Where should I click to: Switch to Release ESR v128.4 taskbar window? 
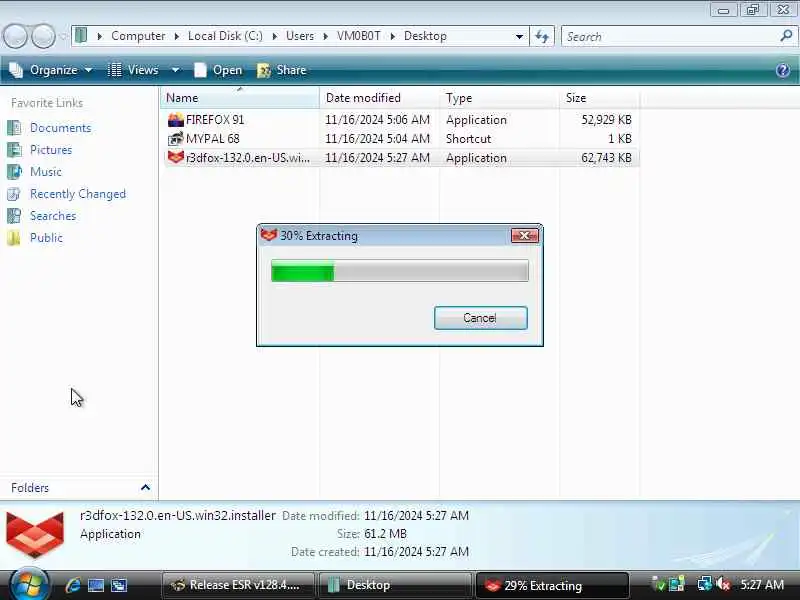point(238,585)
